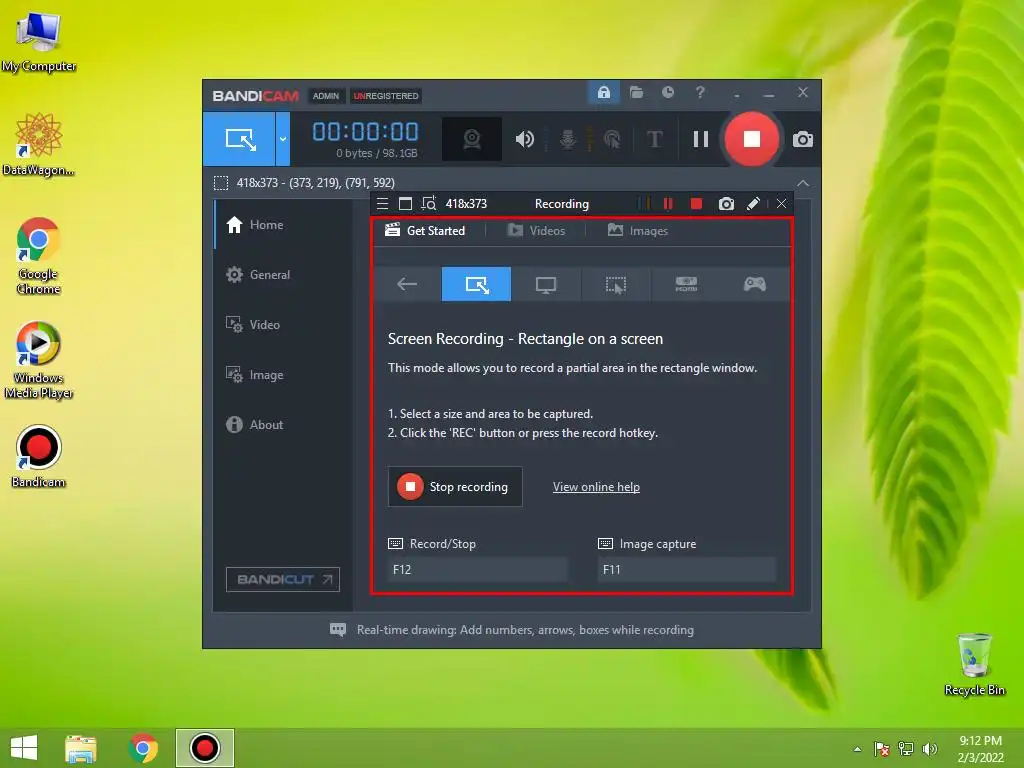Click the window toggle icon on the rectangle bar
The image size is (1024, 768).
pyautogui.click(x=406, y=204)
